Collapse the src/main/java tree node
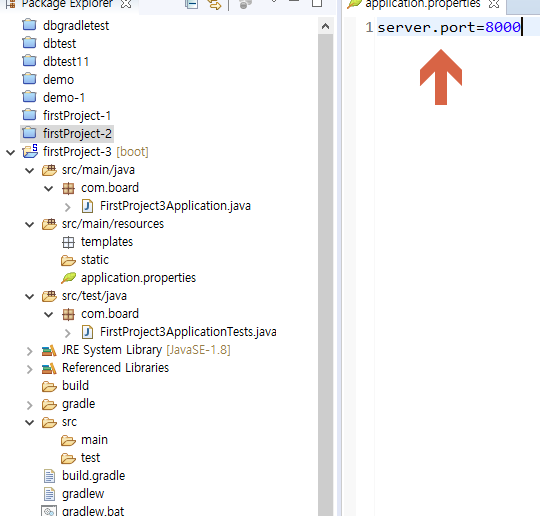This screenshot has width=540, height=516. 30,170
